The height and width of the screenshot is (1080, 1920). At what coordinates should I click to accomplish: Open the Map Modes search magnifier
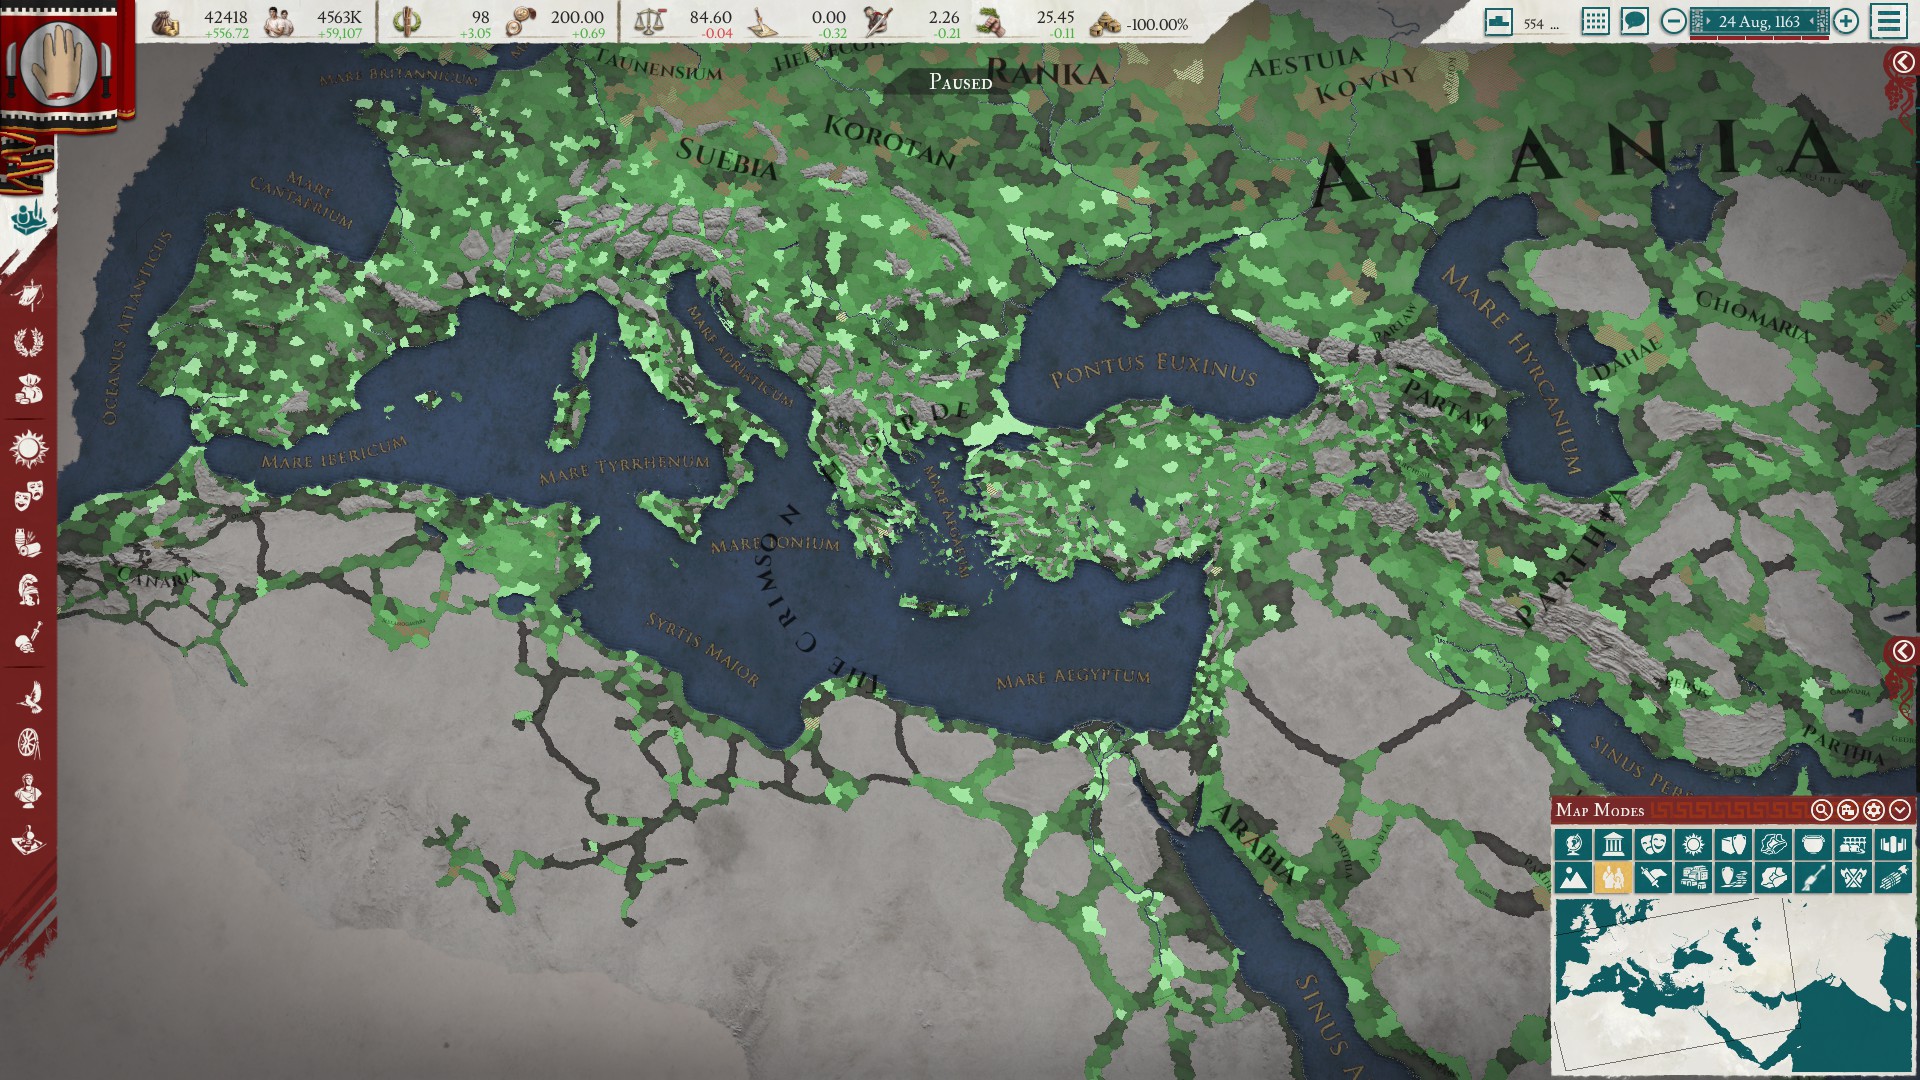point(1822,810)
